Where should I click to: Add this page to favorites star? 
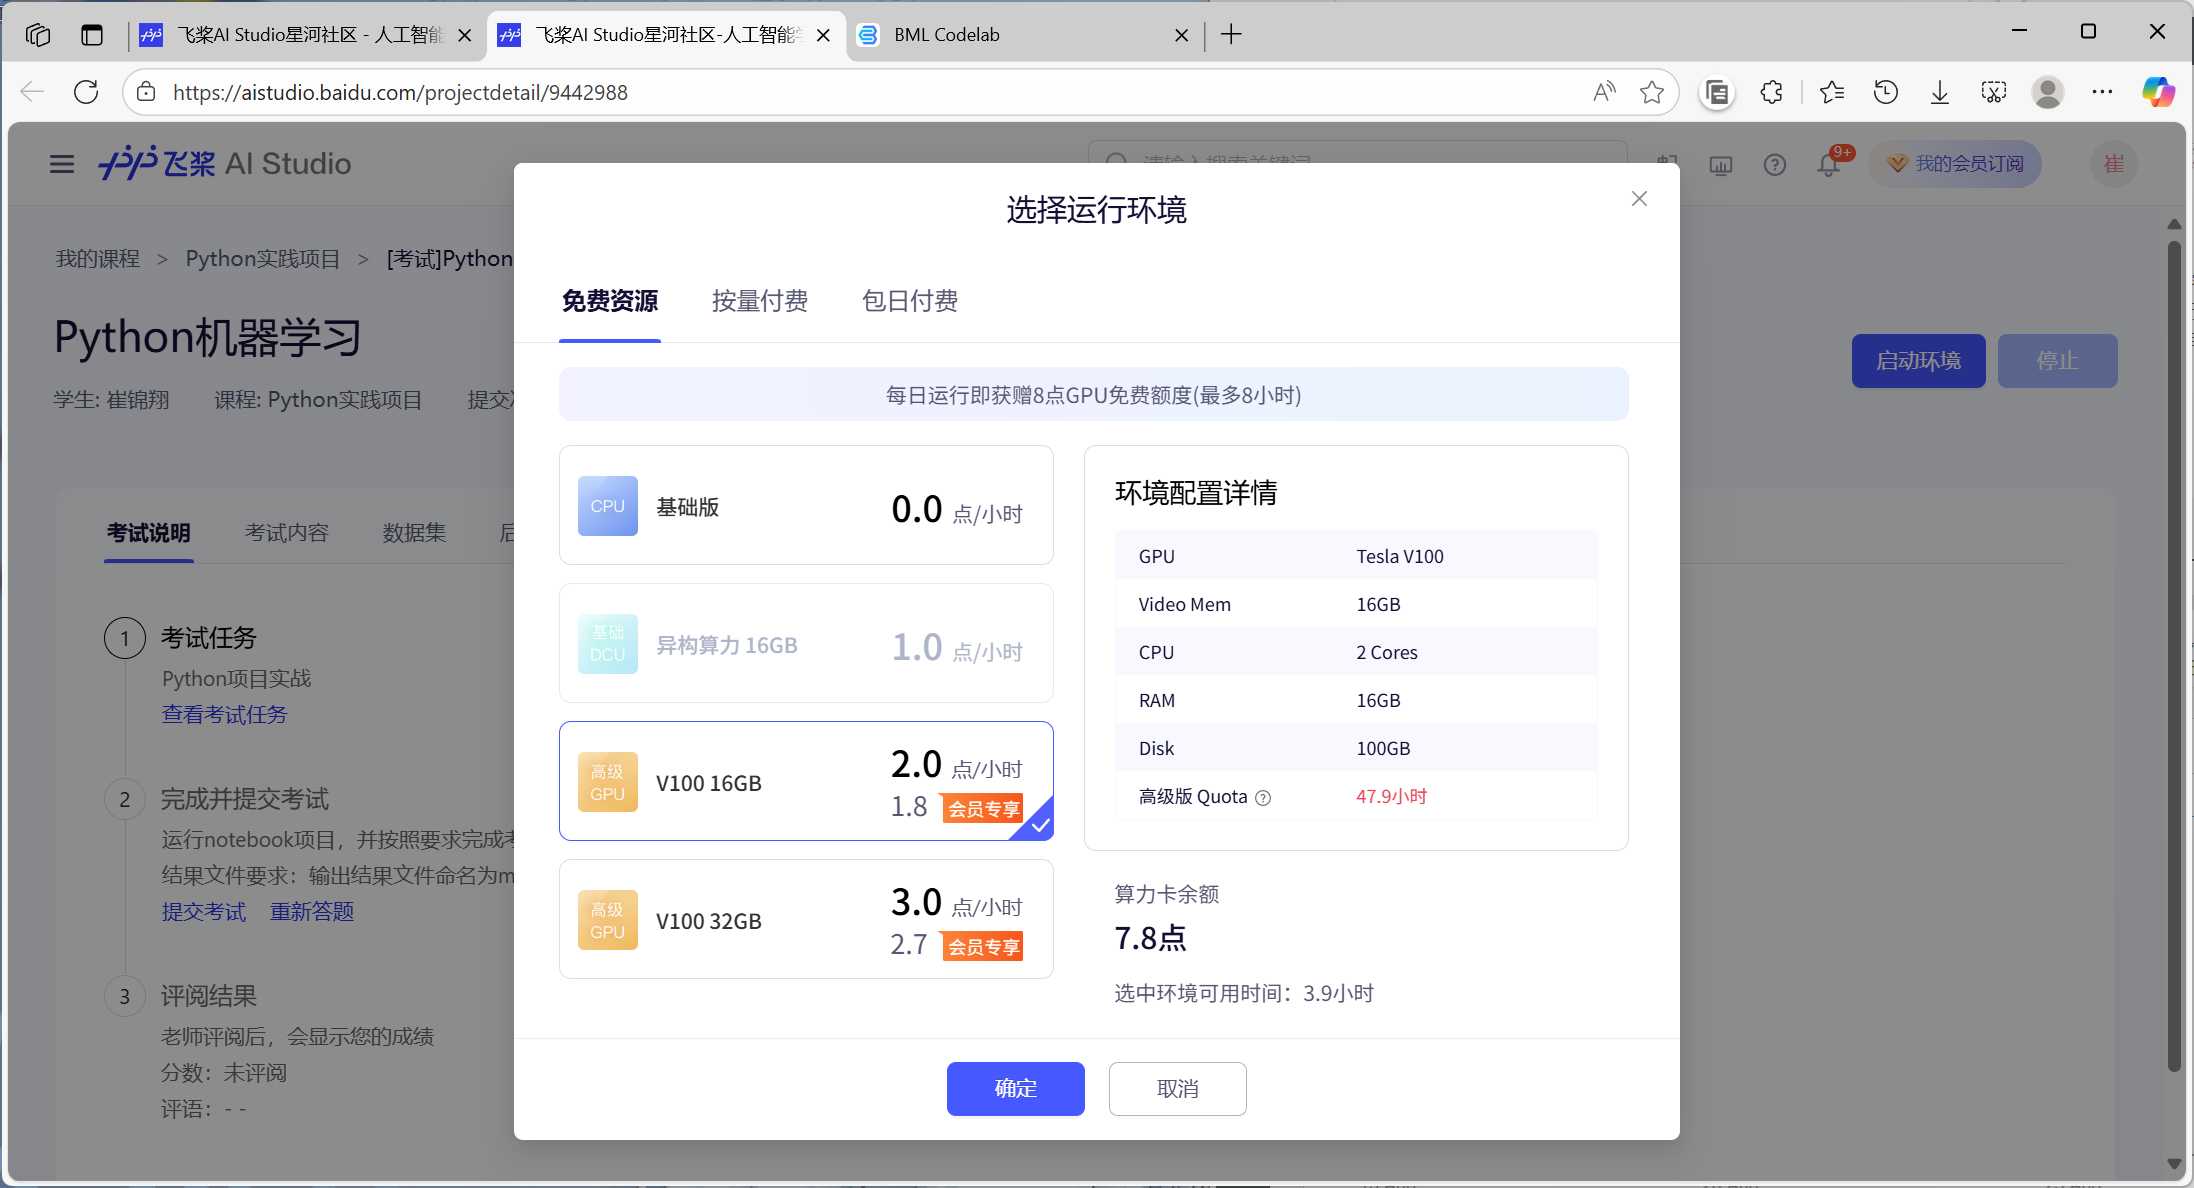click(1651, 92)
